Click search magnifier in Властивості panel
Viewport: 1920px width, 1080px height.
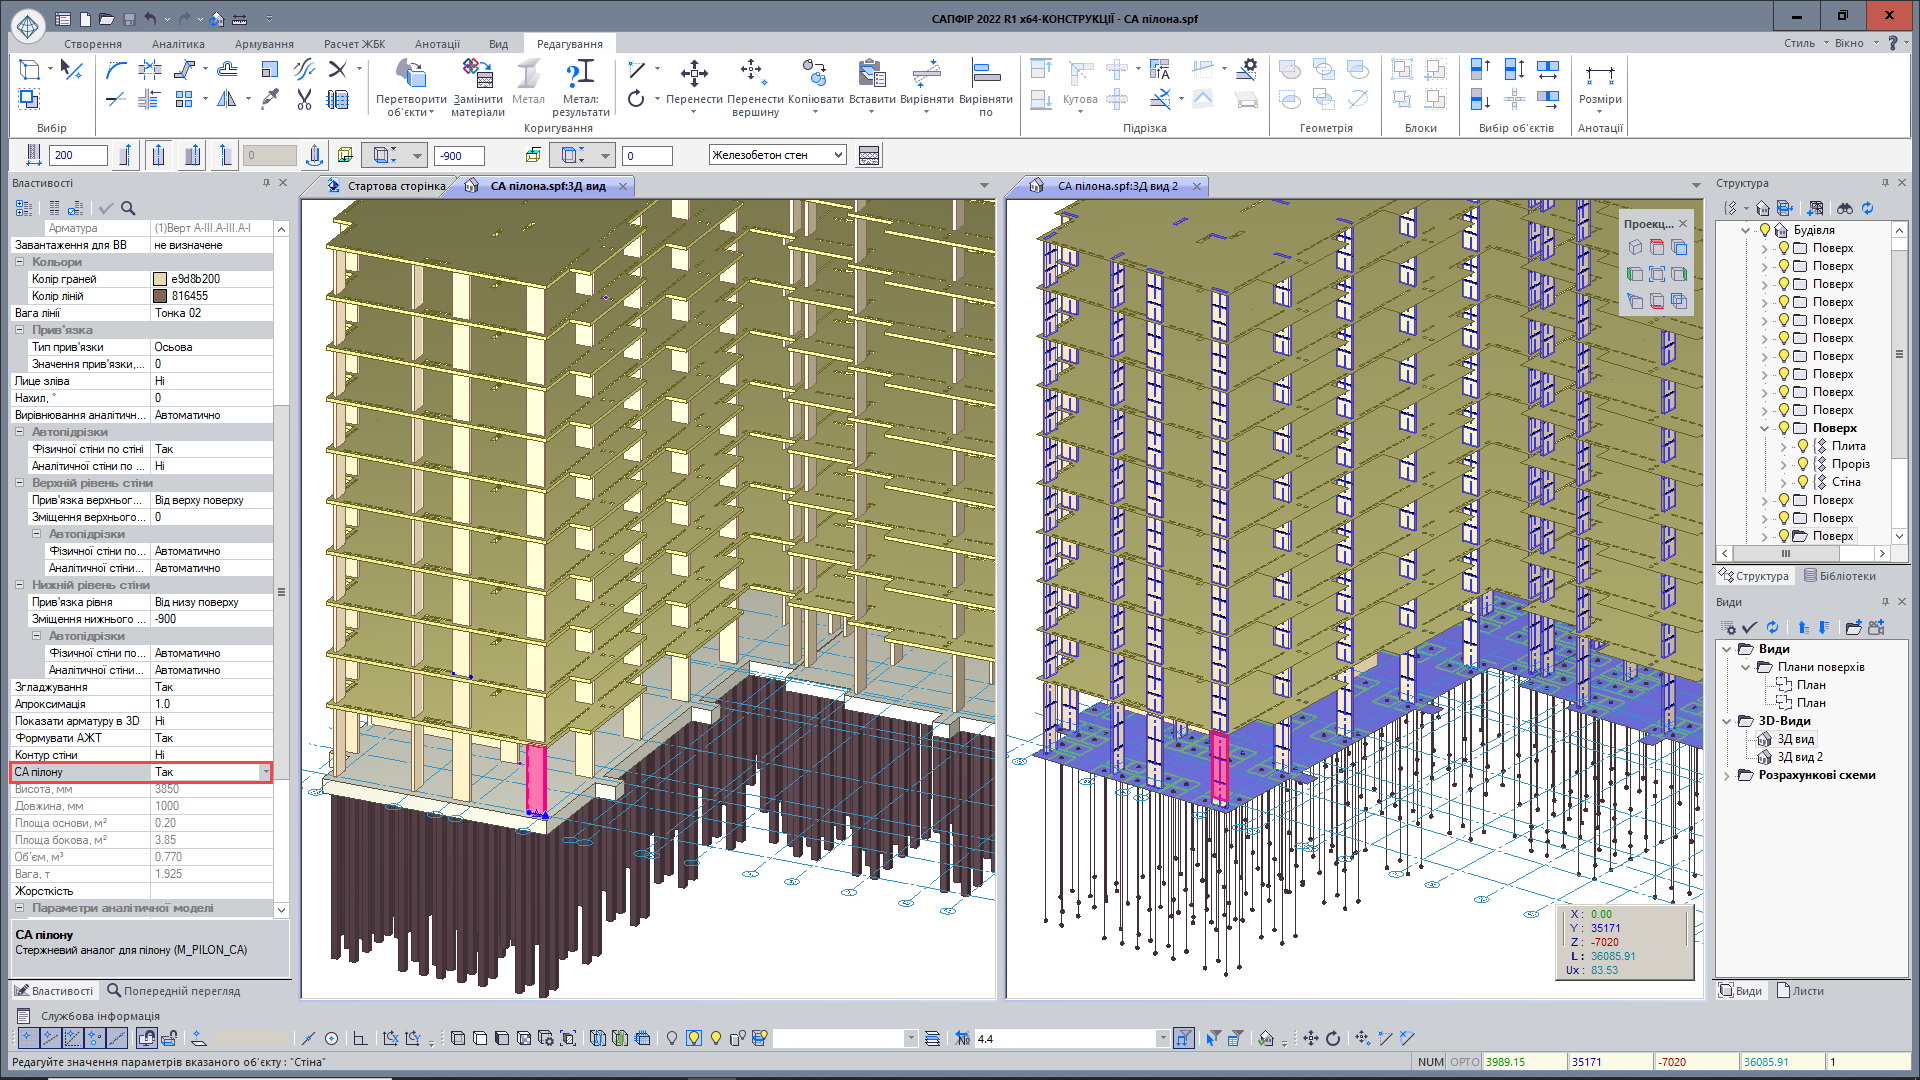pos(128,208)
